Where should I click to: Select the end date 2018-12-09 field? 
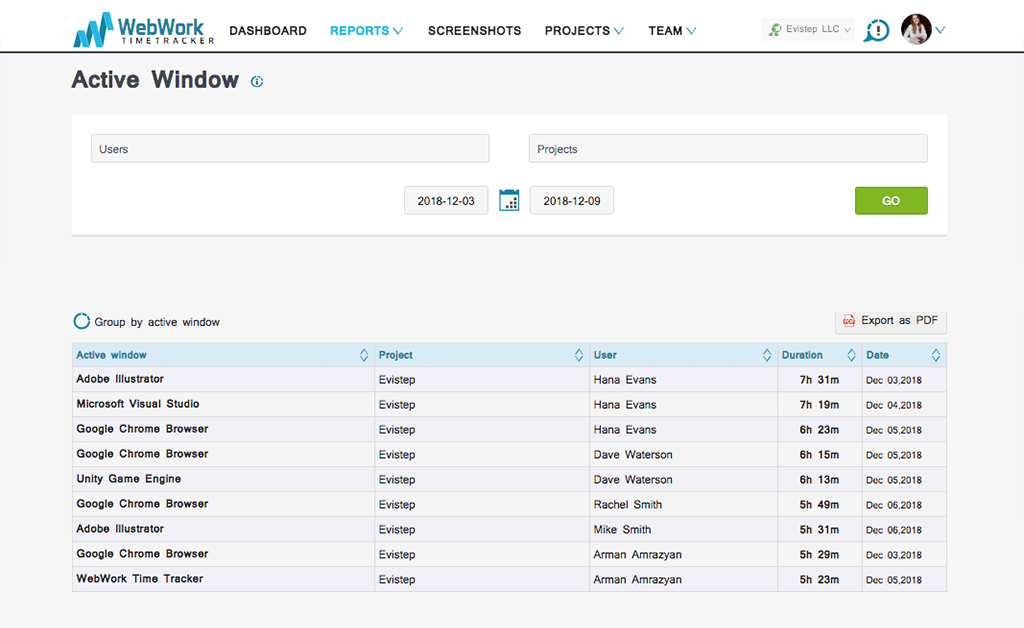[571, 200]
